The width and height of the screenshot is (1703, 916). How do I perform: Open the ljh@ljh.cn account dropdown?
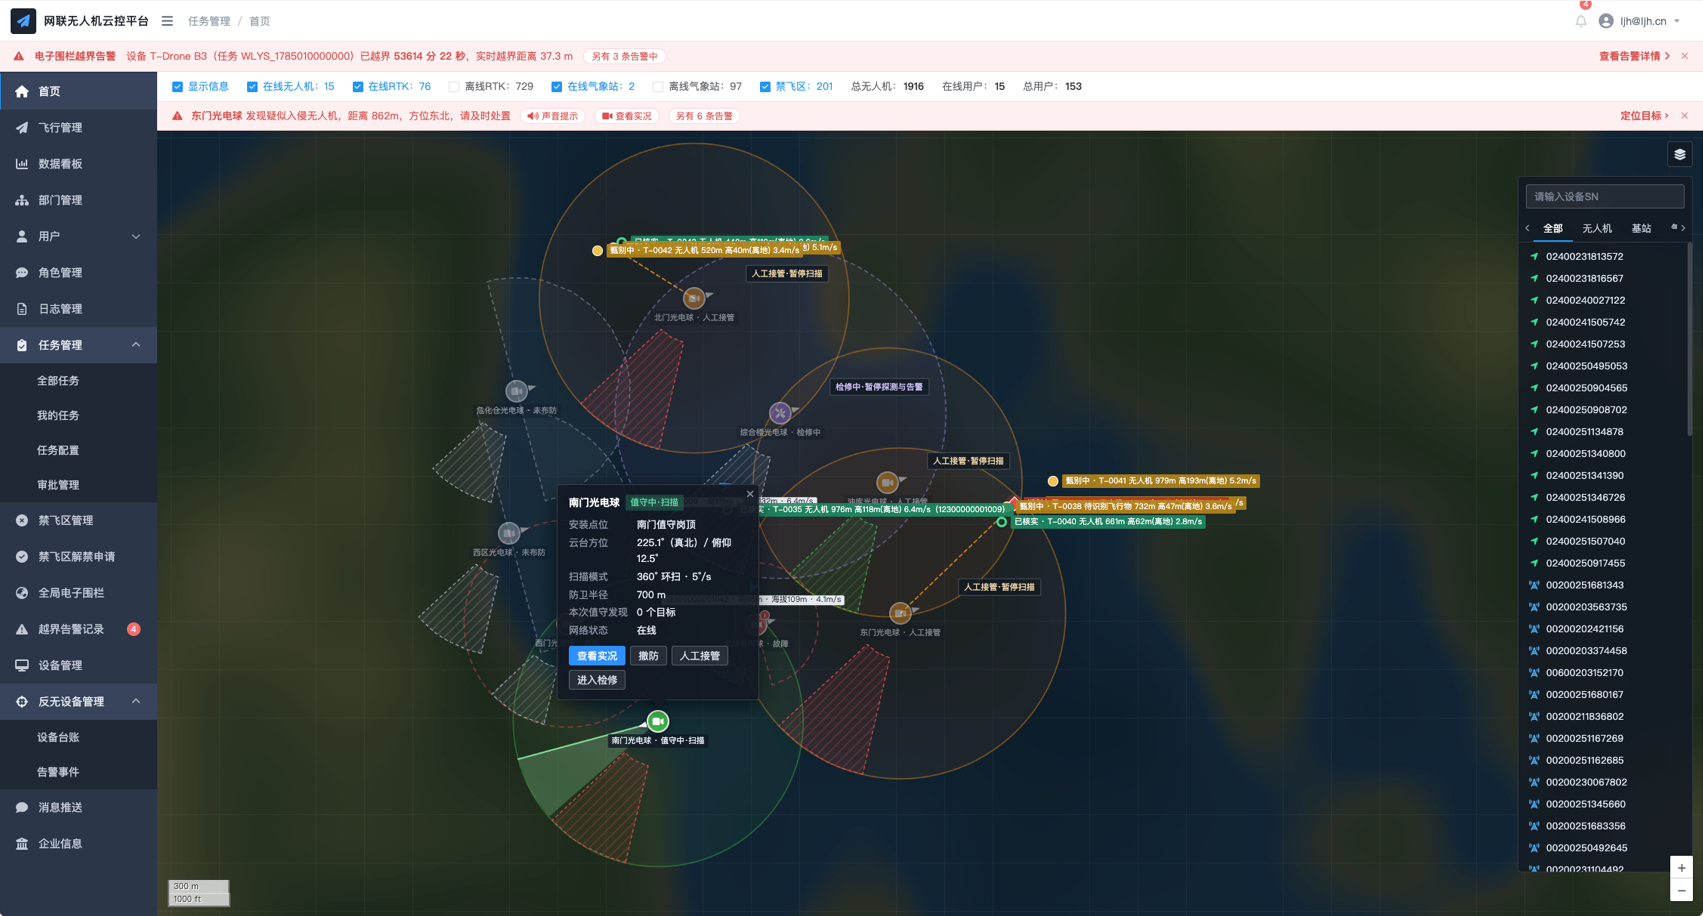click(1641, 21)
